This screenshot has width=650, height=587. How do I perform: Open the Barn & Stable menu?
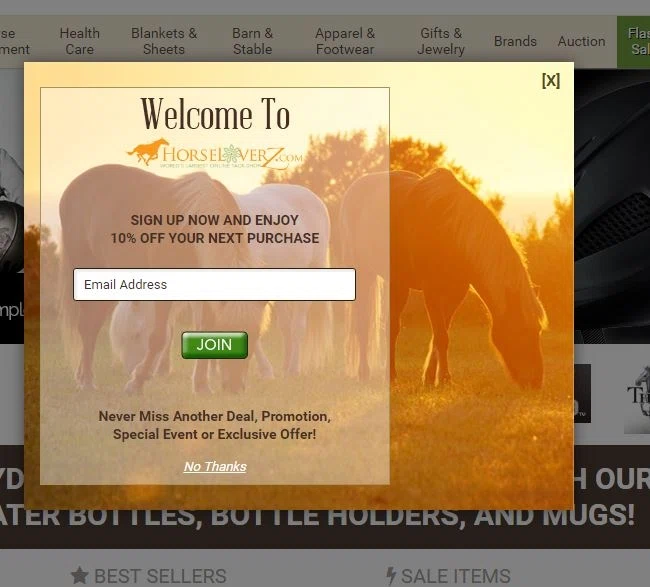coord(252,41)
